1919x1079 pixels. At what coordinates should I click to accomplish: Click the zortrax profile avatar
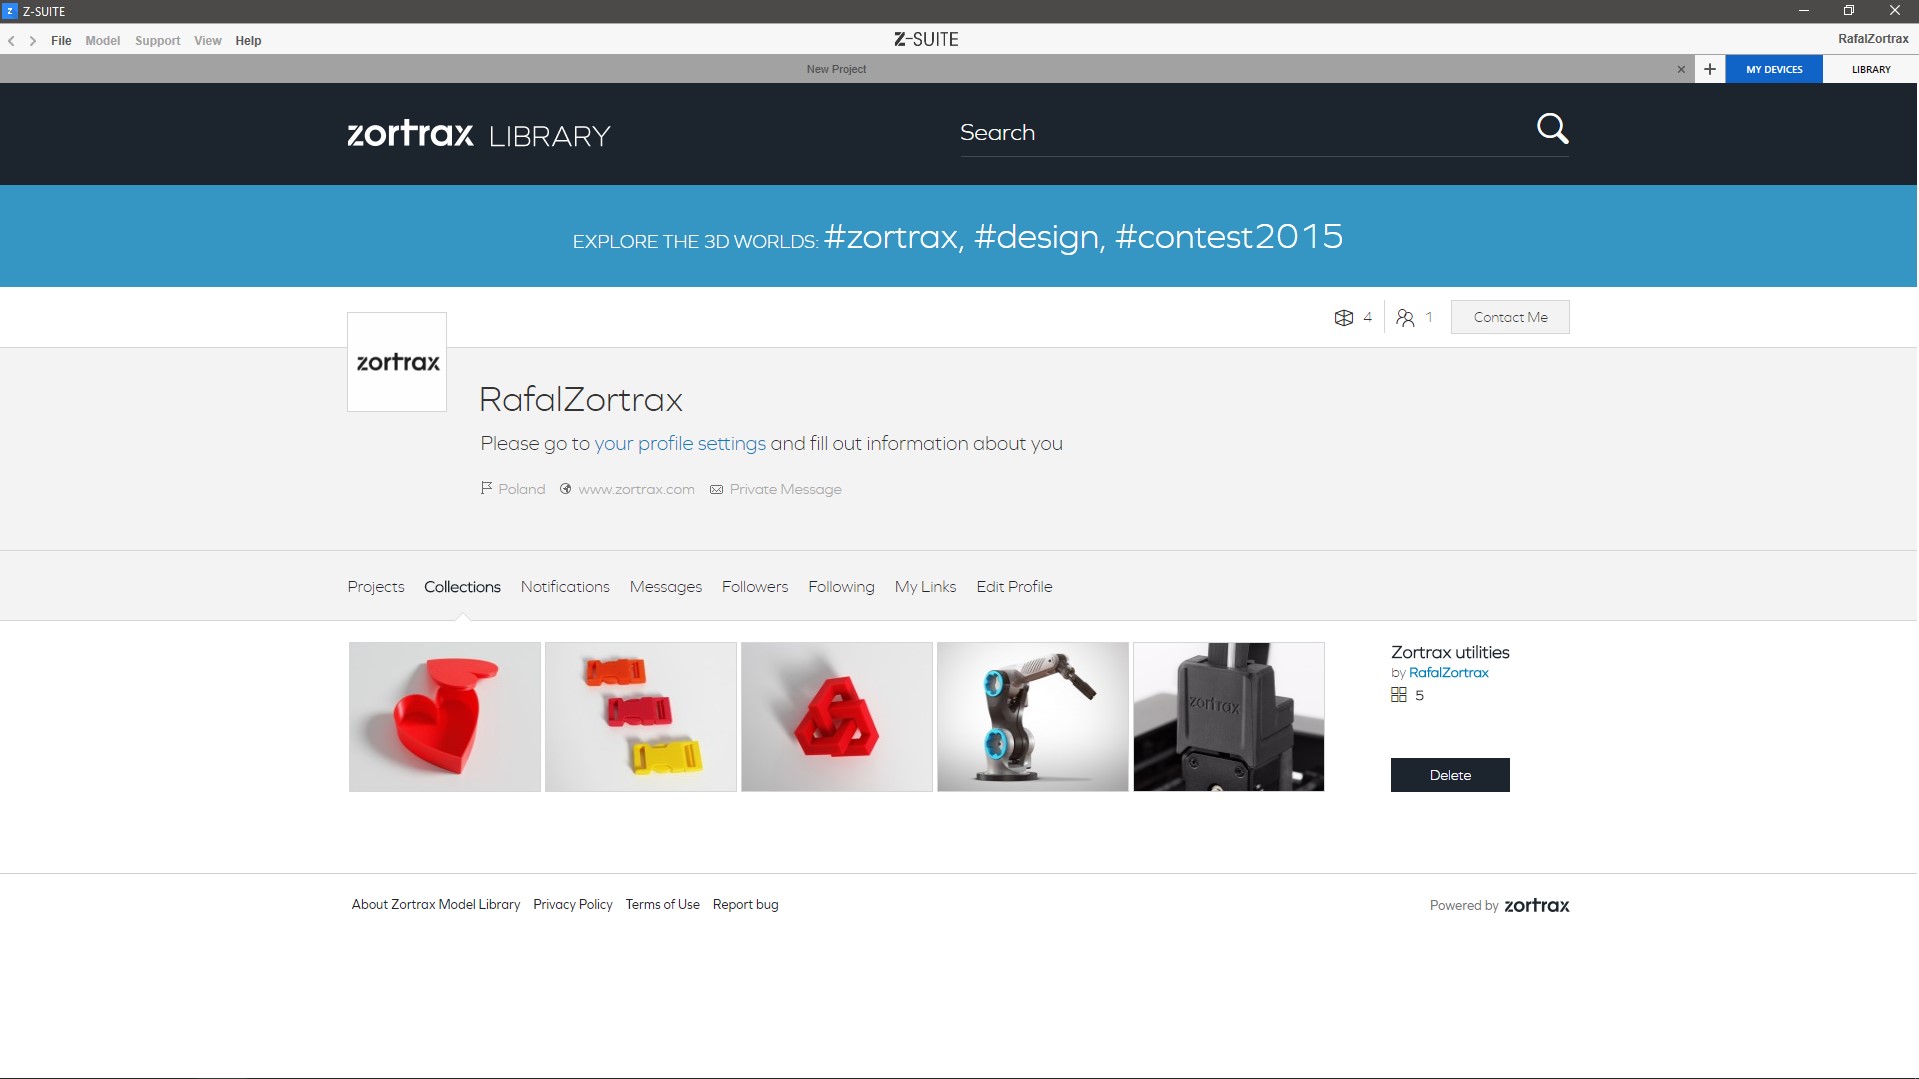[x=397, y=362]
